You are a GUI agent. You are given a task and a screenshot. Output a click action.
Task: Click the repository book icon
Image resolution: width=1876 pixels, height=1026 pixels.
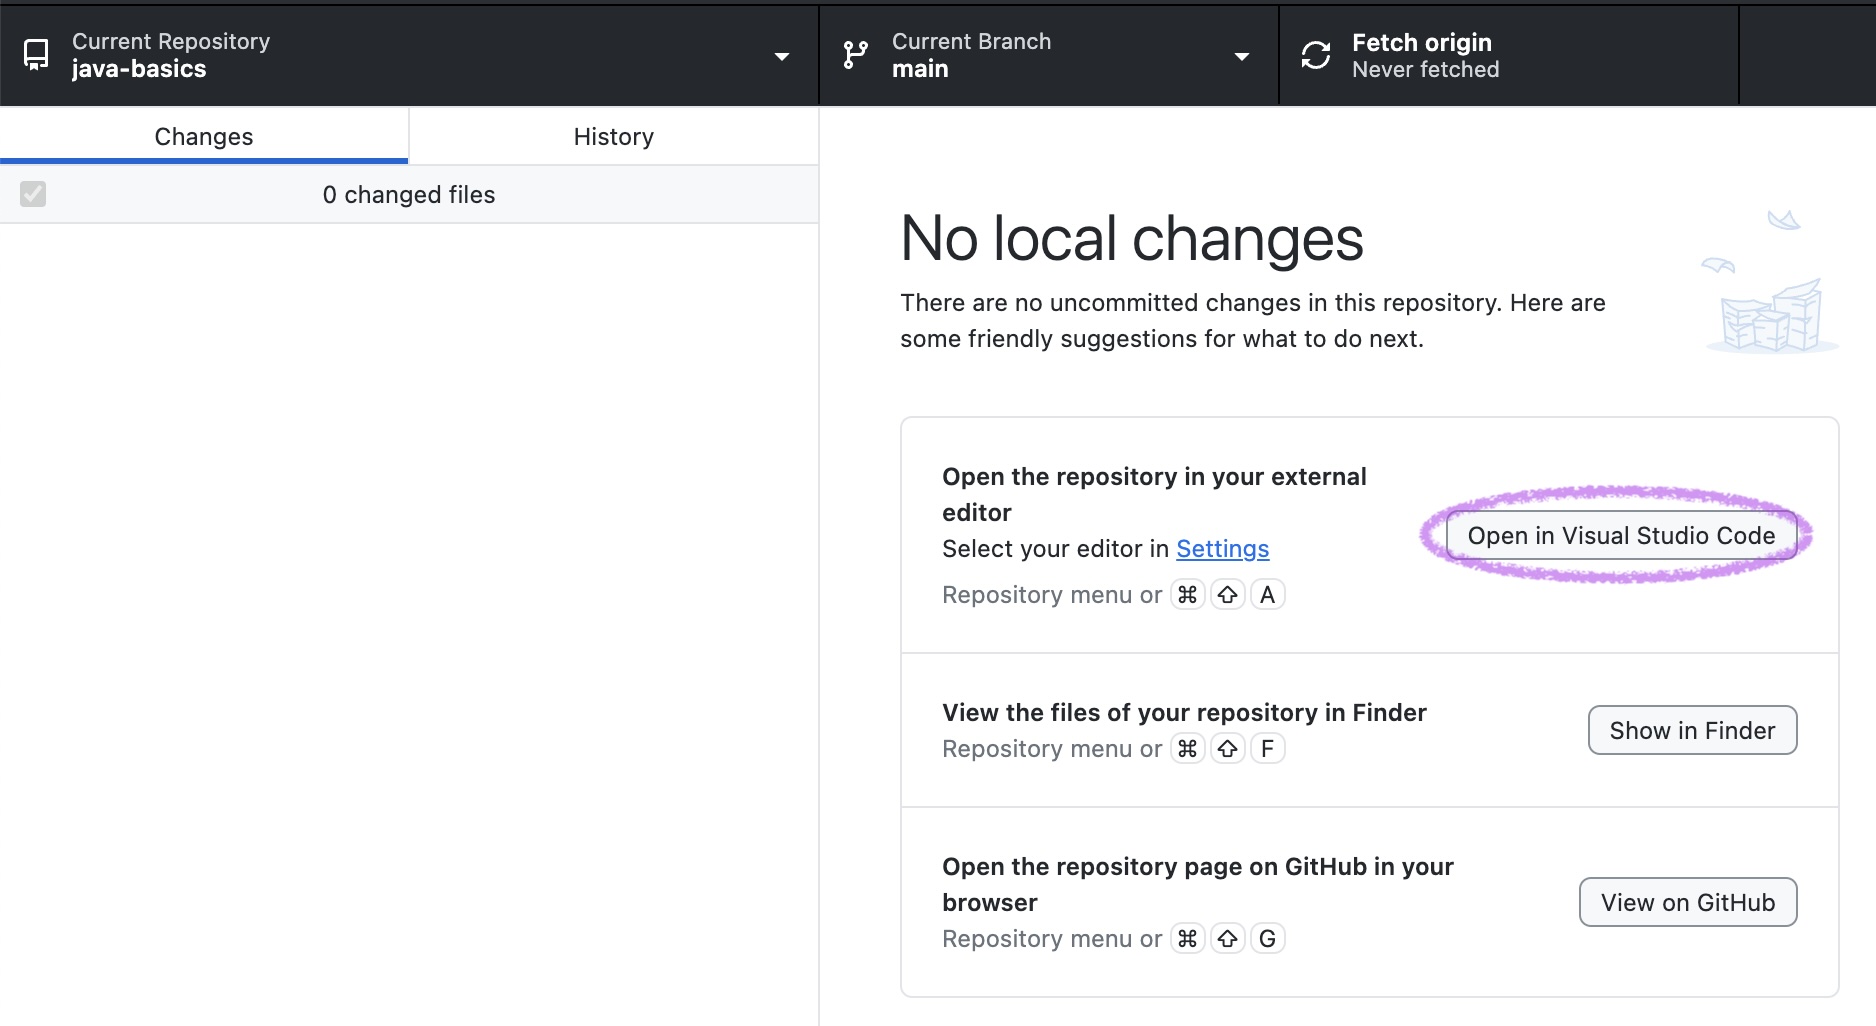click(x=36, y=55)
